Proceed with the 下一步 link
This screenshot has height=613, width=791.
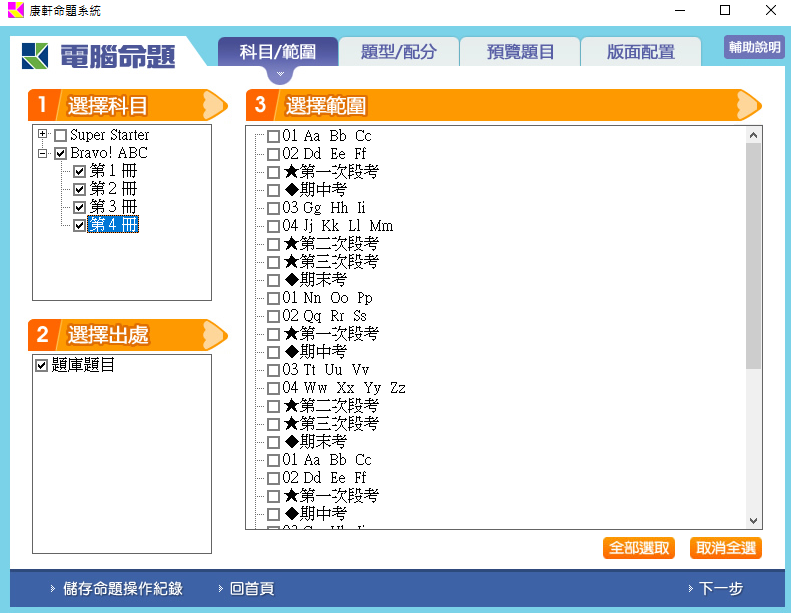click(721, 588)
